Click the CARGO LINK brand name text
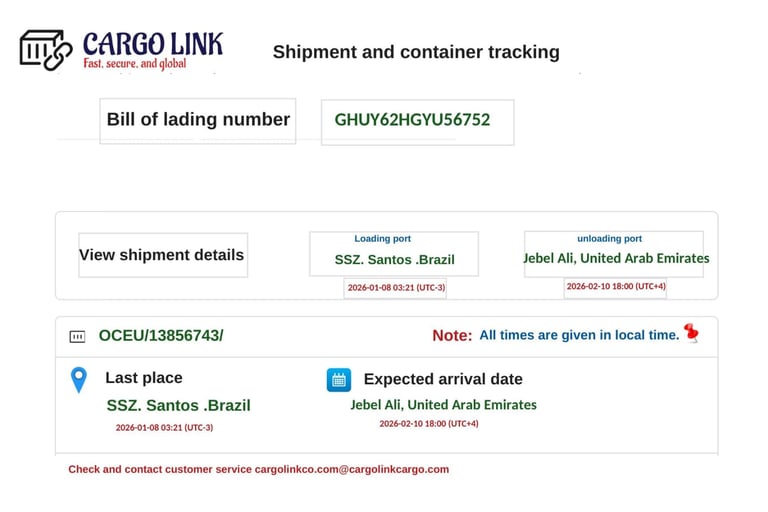Image resolution: width=768 pixels, height=512 pixels. pyautogui.click(x=152, y=44)
